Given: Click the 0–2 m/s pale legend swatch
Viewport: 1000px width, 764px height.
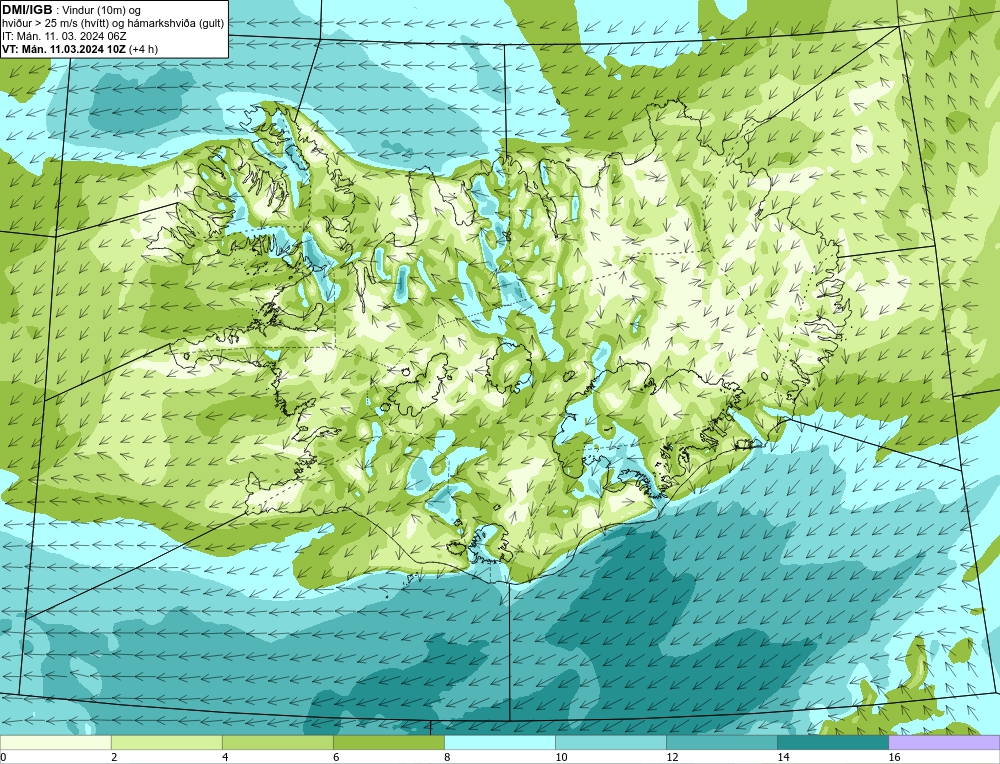Looking at the screenshot, I should pos(55,742).
